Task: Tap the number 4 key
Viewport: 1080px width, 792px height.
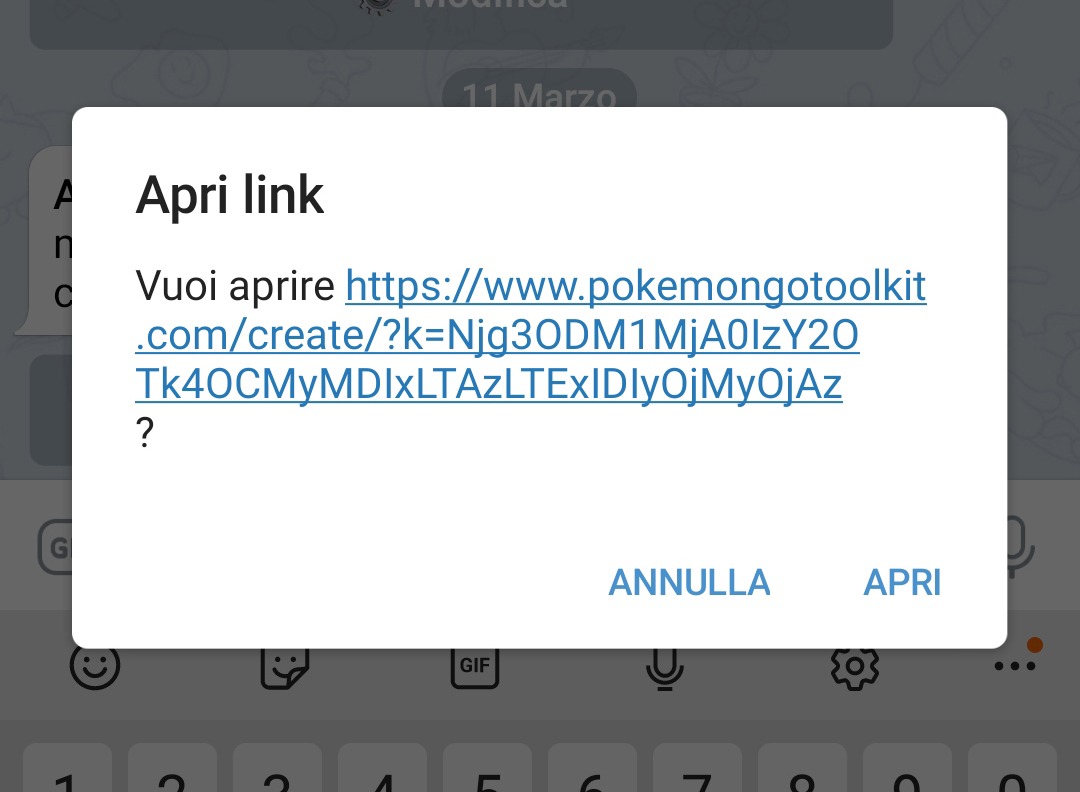Action: click(382, 767)
